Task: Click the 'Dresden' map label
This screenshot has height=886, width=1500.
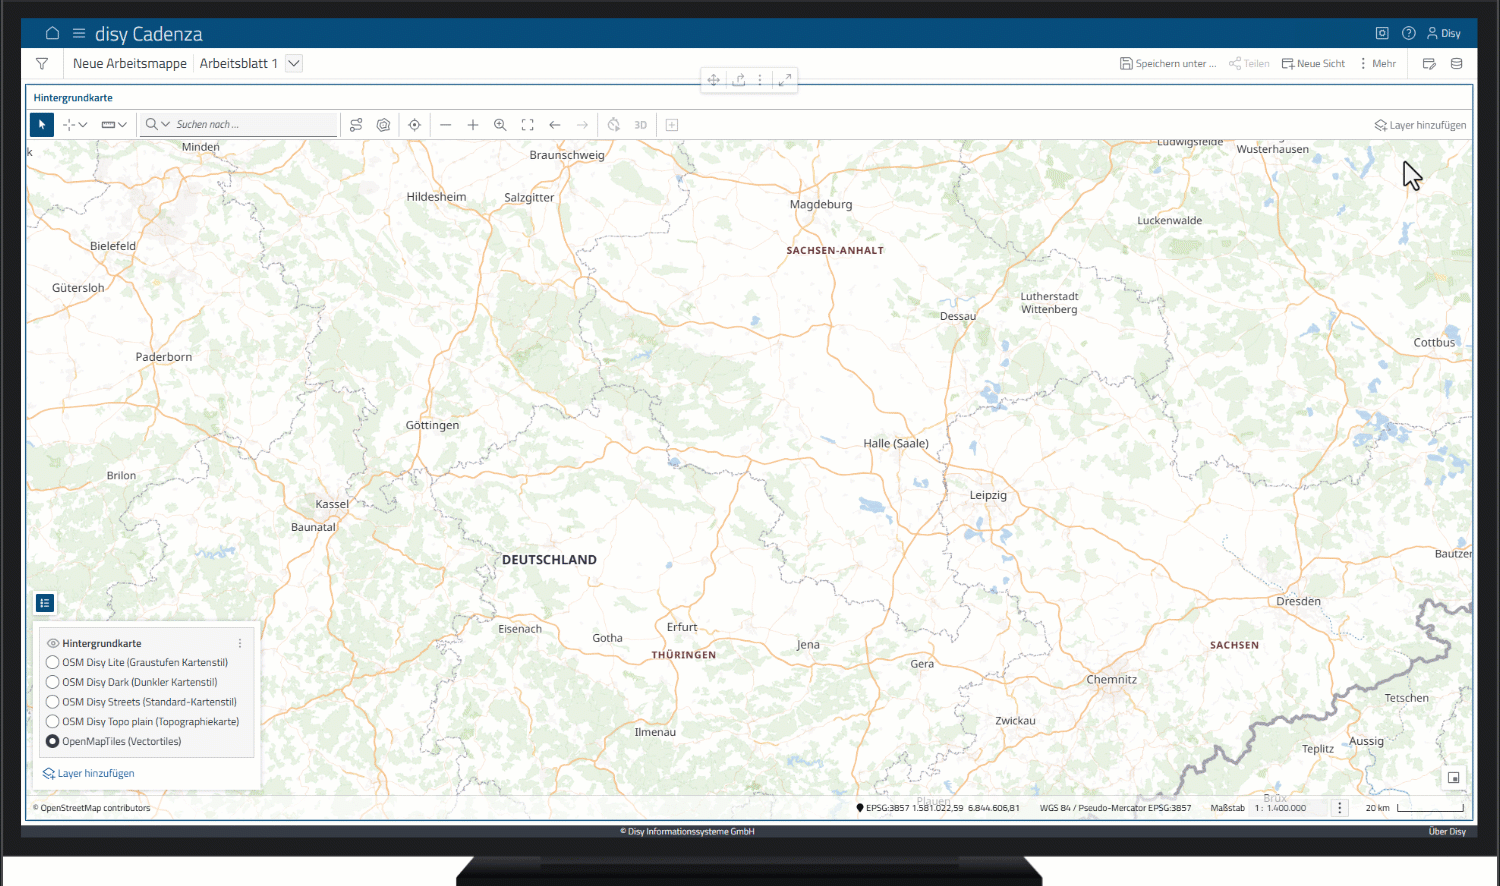Action: click(1298, 601)
